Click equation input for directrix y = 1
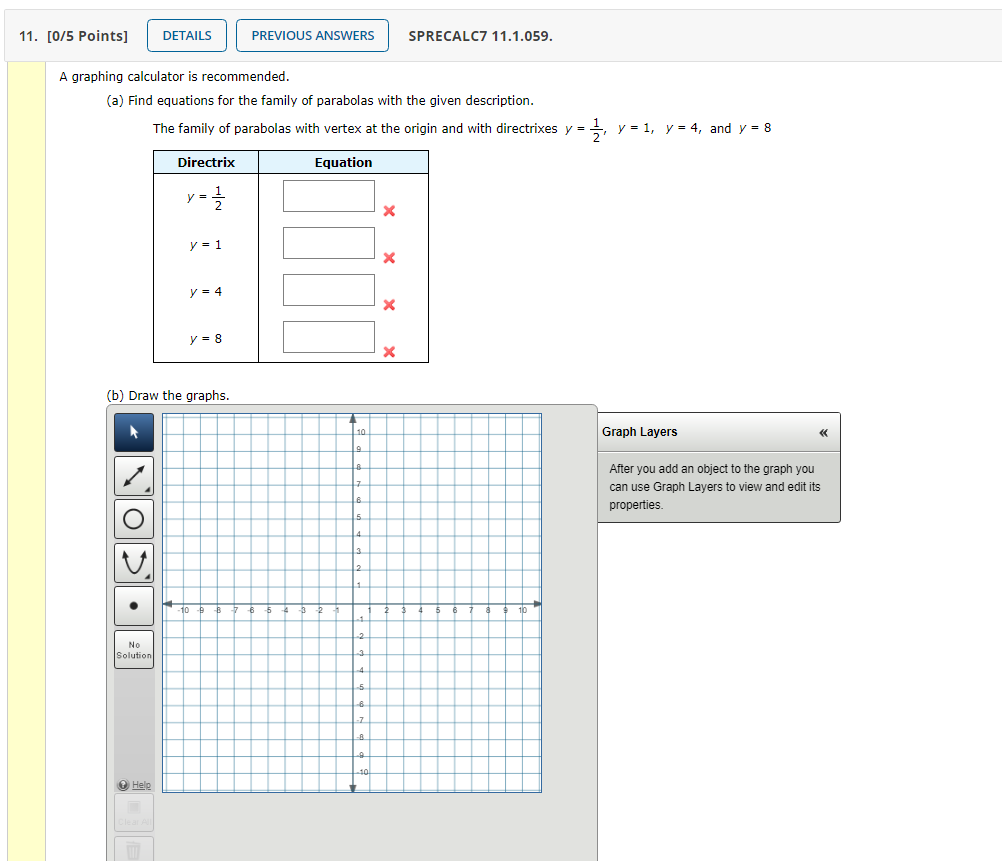Viewport: 1002px width, 861px height. tap(328, 243)
